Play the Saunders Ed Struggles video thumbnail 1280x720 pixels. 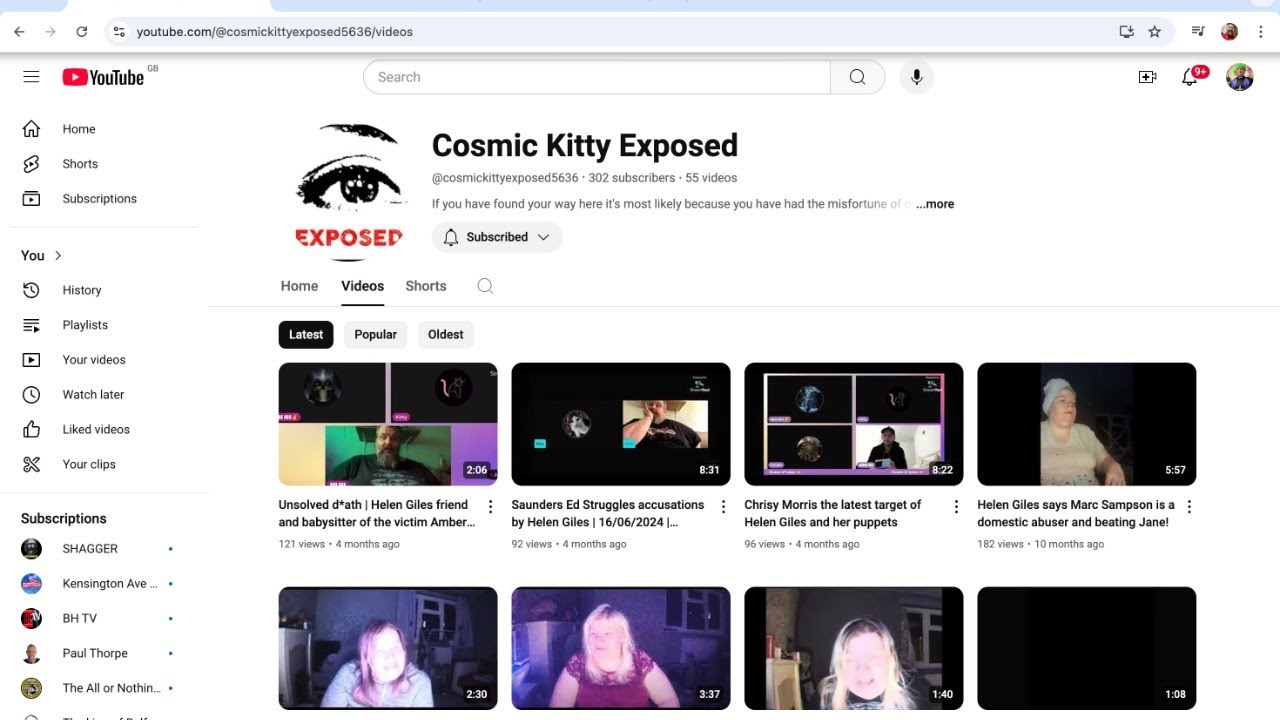(x=620, y=424)
